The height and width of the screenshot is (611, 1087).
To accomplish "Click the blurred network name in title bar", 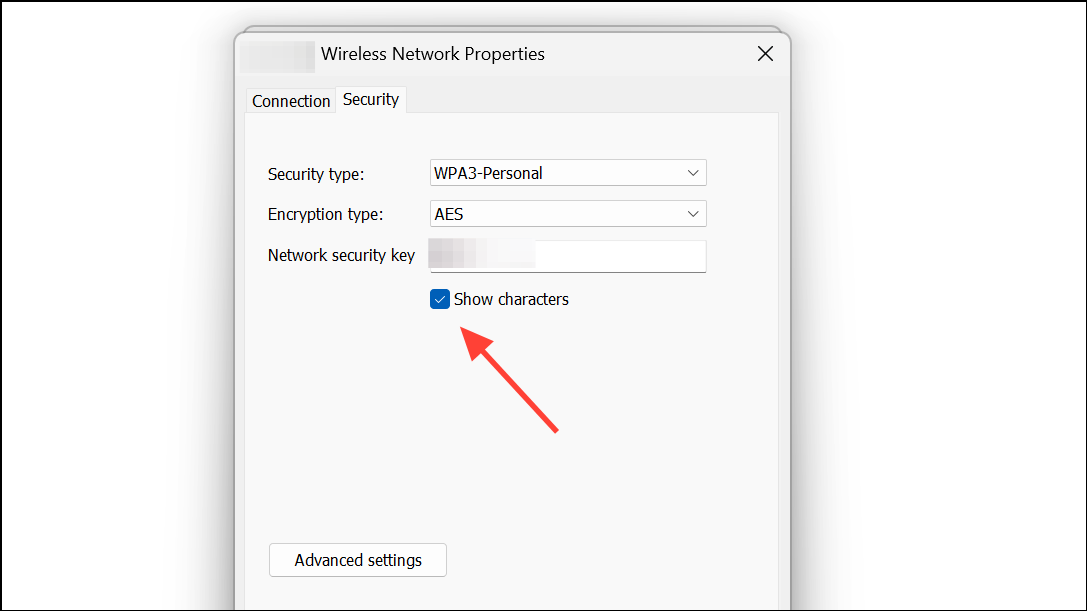I will pyautogui.click(x=277, y=57).
